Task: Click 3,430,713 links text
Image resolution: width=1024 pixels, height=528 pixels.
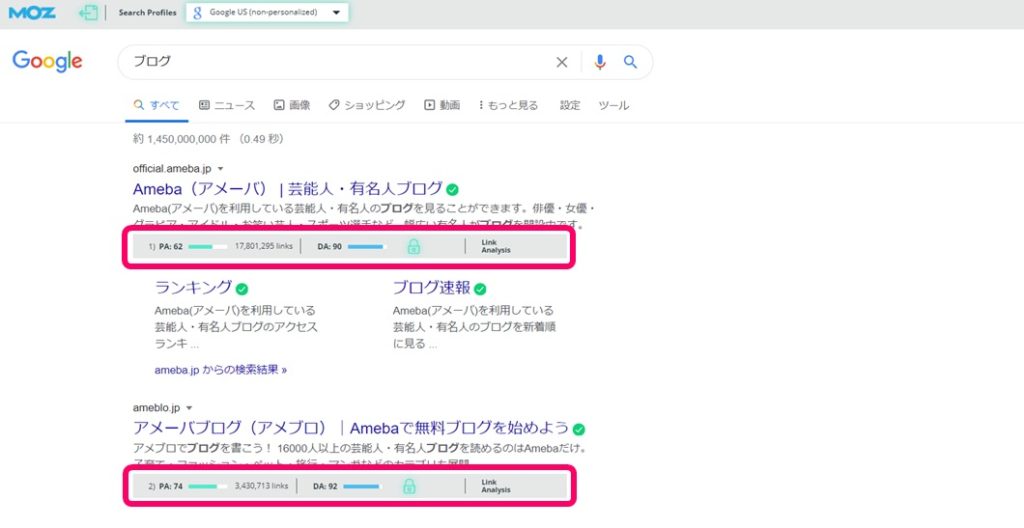Action: point(261,486)
